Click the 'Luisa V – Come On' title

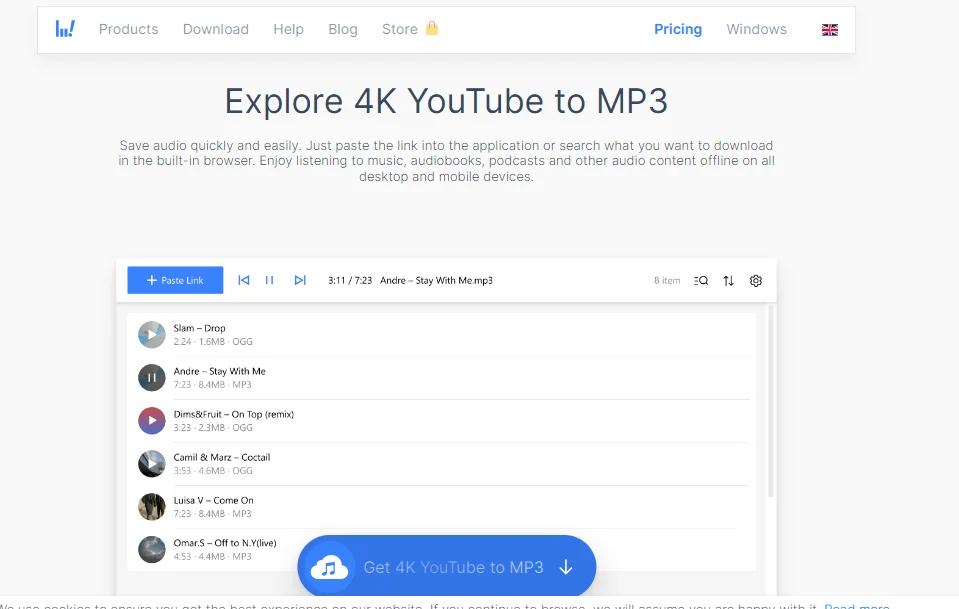click(213, 500)
